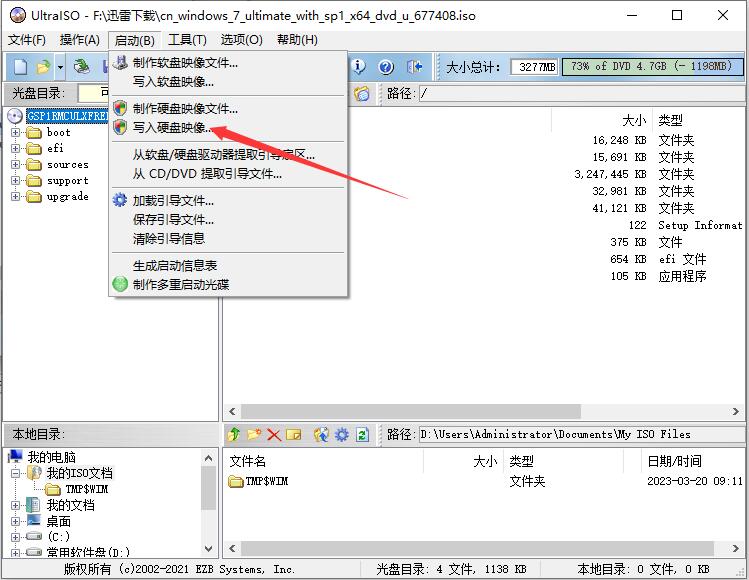Click the new folder icon in local toolbar
The height and width of the screenshot is (580, 749).
click(254, 434)
